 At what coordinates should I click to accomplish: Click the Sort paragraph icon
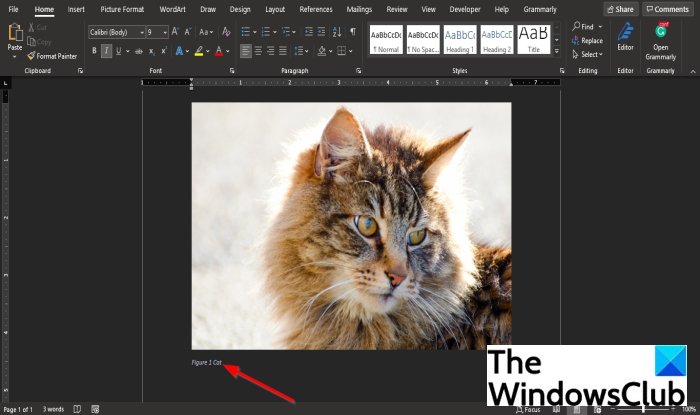[x=336, y=32]
